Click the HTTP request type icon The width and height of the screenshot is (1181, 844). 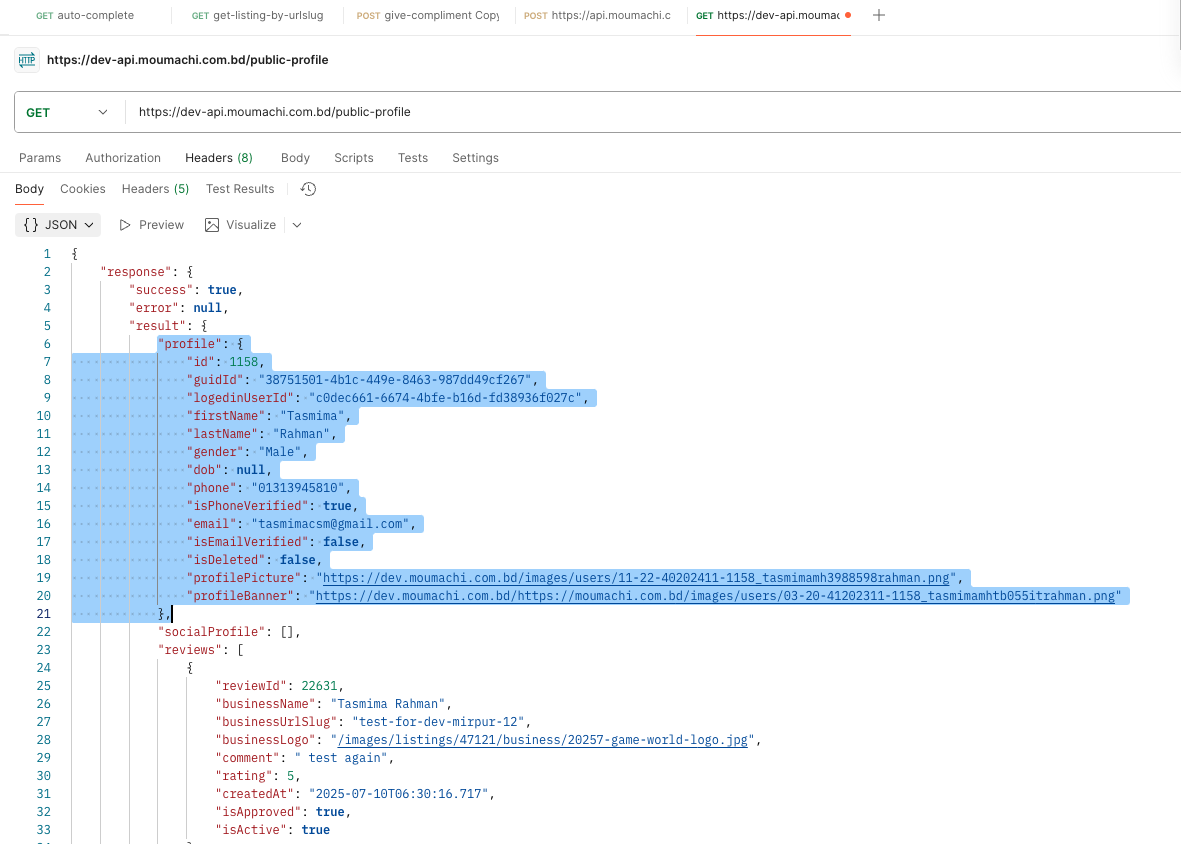point(27,60)
